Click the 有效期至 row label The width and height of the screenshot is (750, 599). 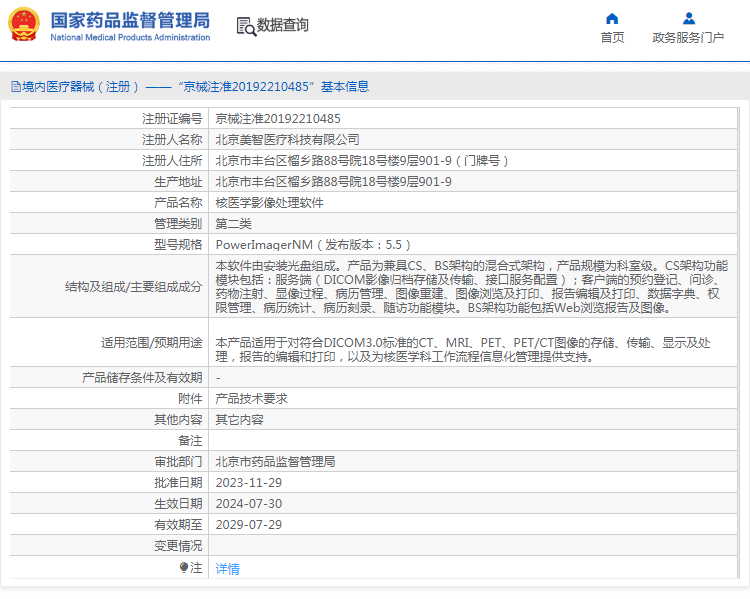(178, 525)
